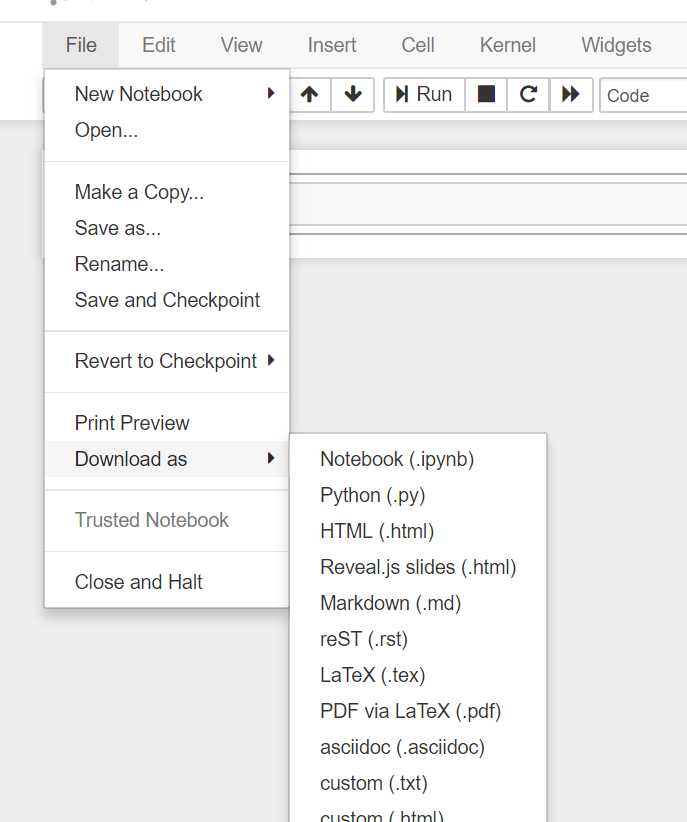Click the restart and run all icon

(571, 95)
